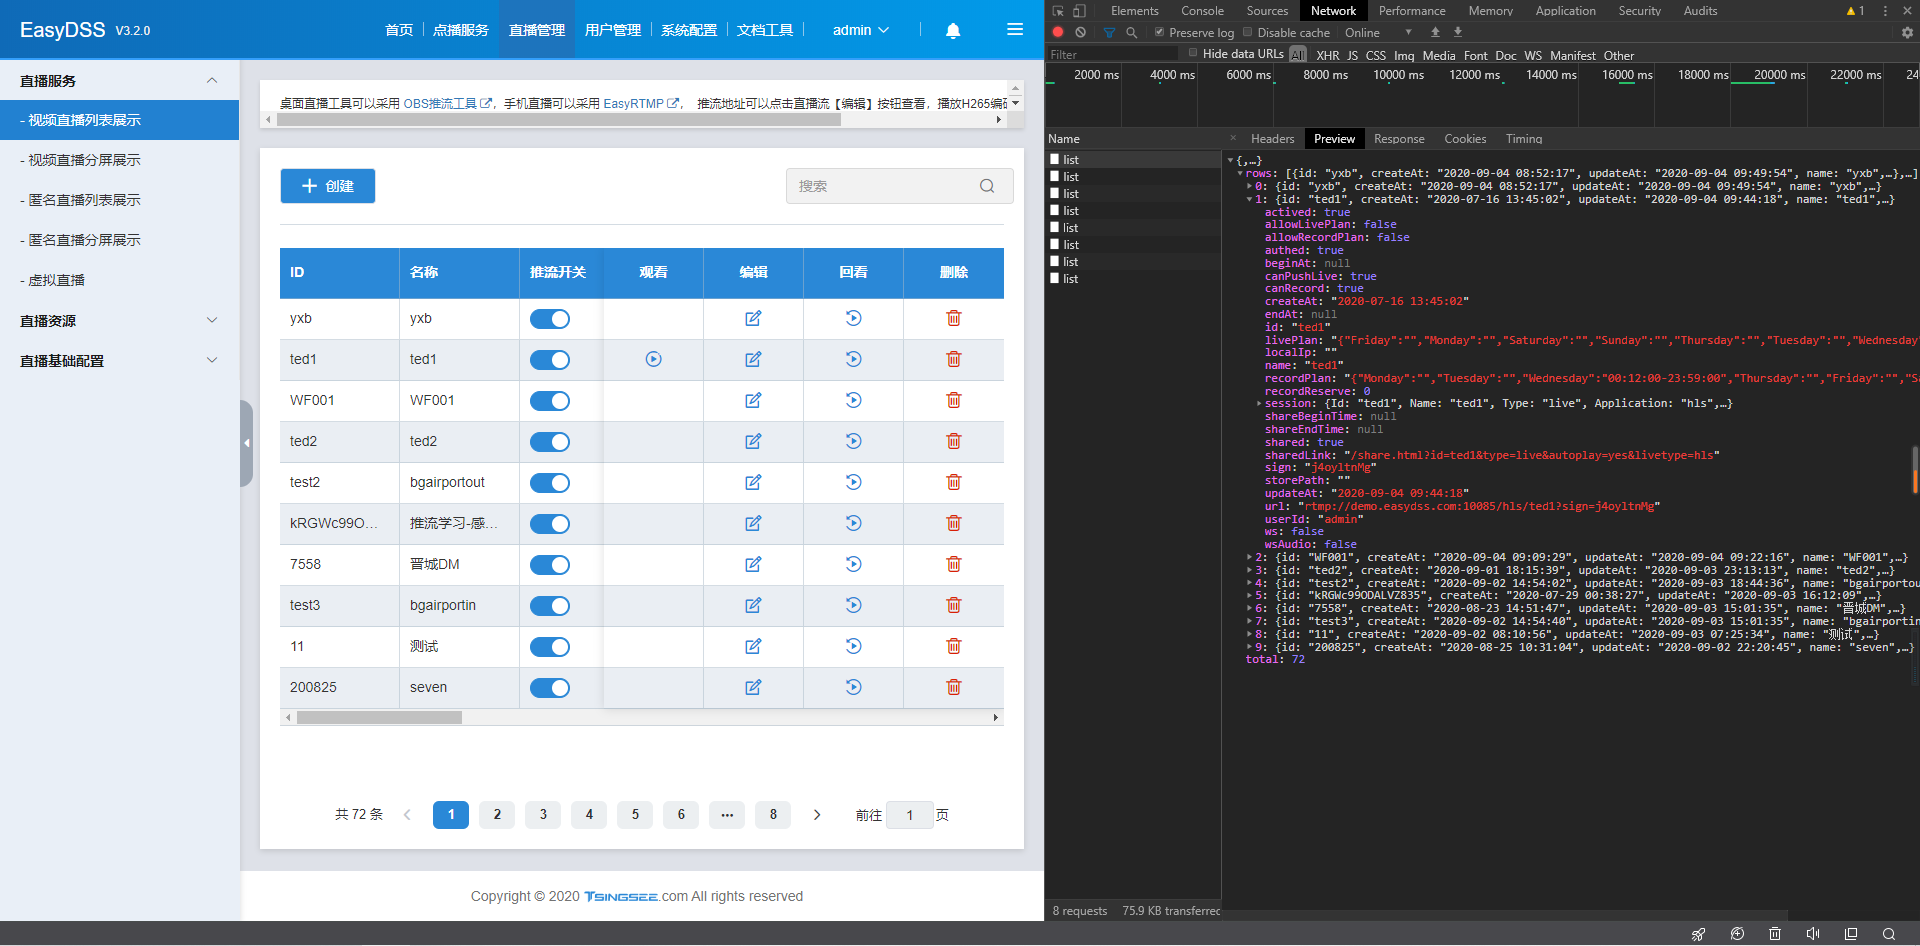Check the Hide data URLs checkbox
This screenshot has height=946, width=1920.
pyautogui.click(x=1192, y=53)
